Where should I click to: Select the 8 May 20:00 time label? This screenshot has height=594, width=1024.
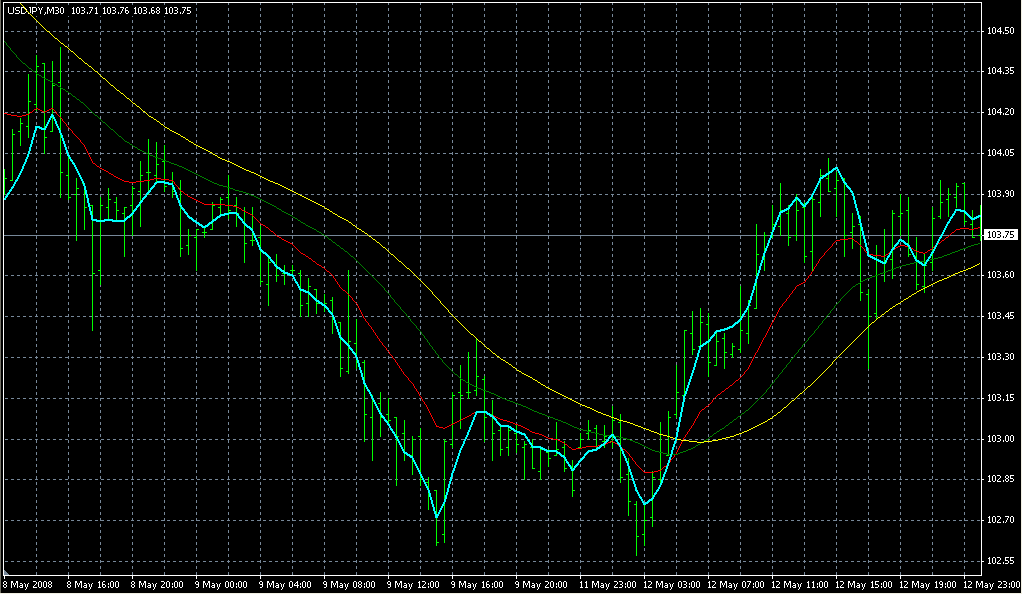tap(158, 584)
